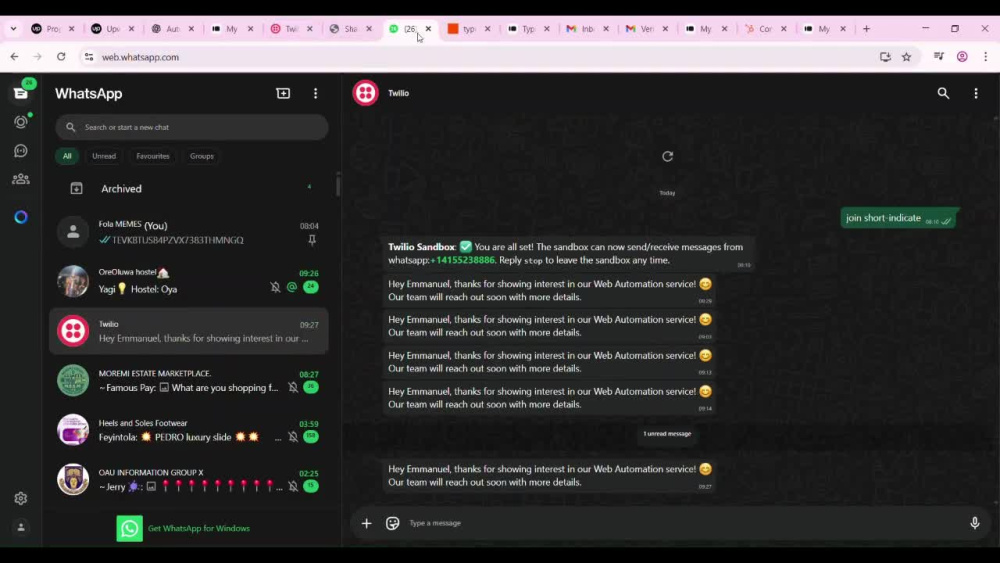Switch to the Ver Gmail browser tab
Image resolution: width=1000 pixels, height=563 pixels.
(647, 29)
